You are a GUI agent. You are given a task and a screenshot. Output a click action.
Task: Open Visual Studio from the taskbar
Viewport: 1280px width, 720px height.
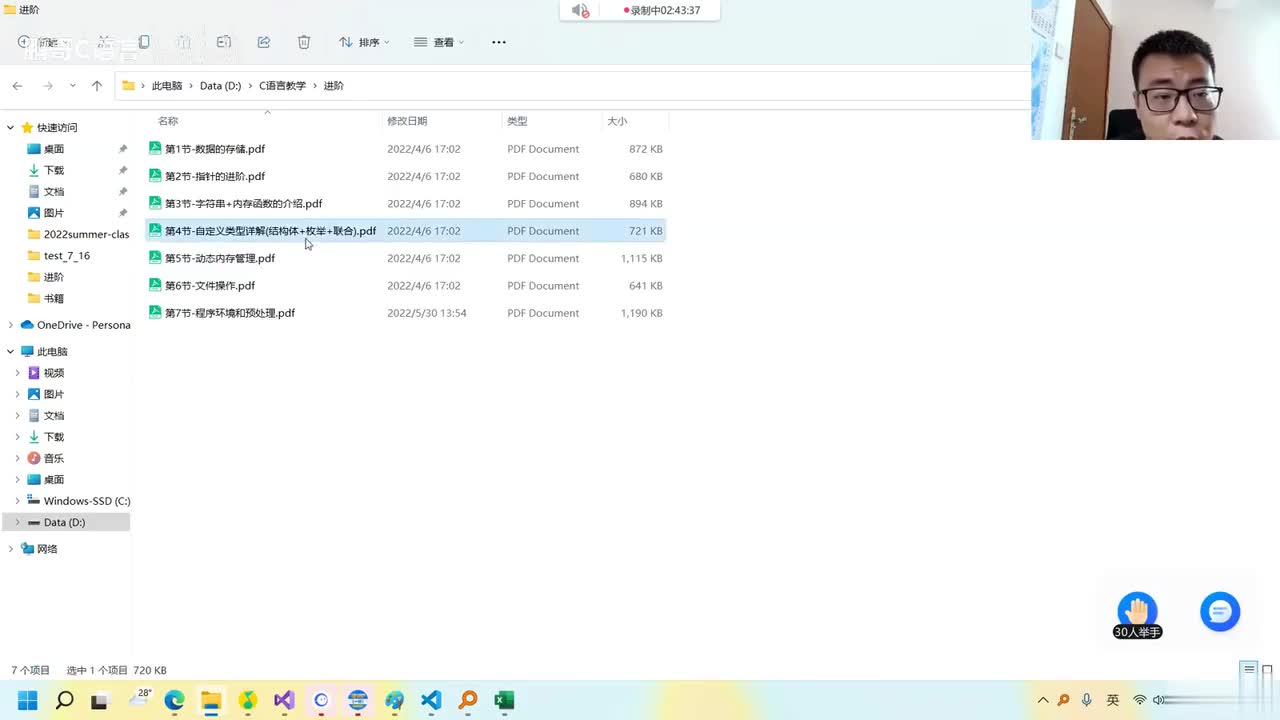(x=284, y=700)
